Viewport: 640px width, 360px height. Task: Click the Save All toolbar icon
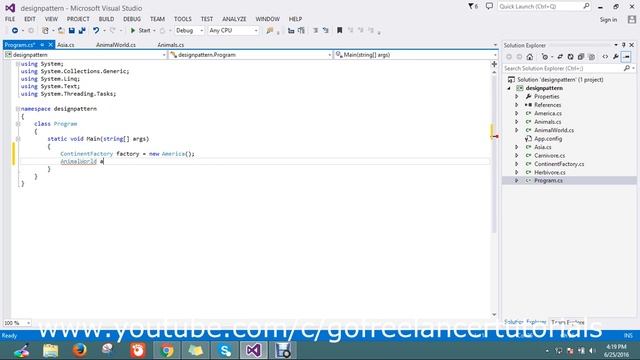[x=82, y=31]
